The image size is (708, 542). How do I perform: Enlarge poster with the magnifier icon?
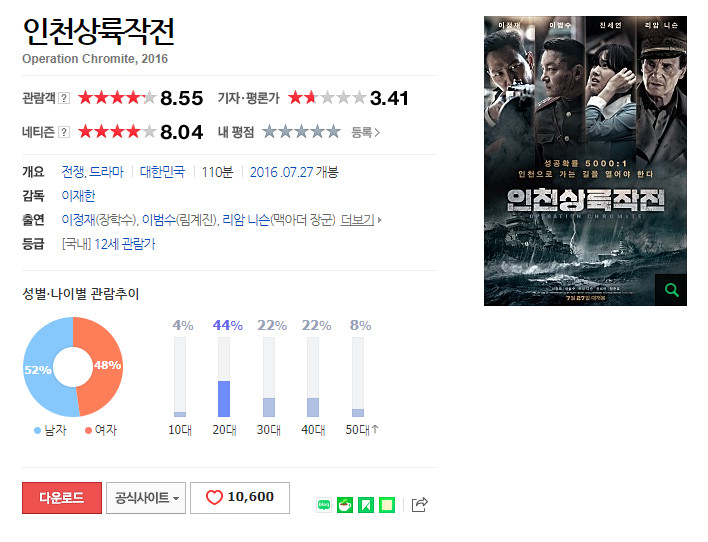(671, 290)
